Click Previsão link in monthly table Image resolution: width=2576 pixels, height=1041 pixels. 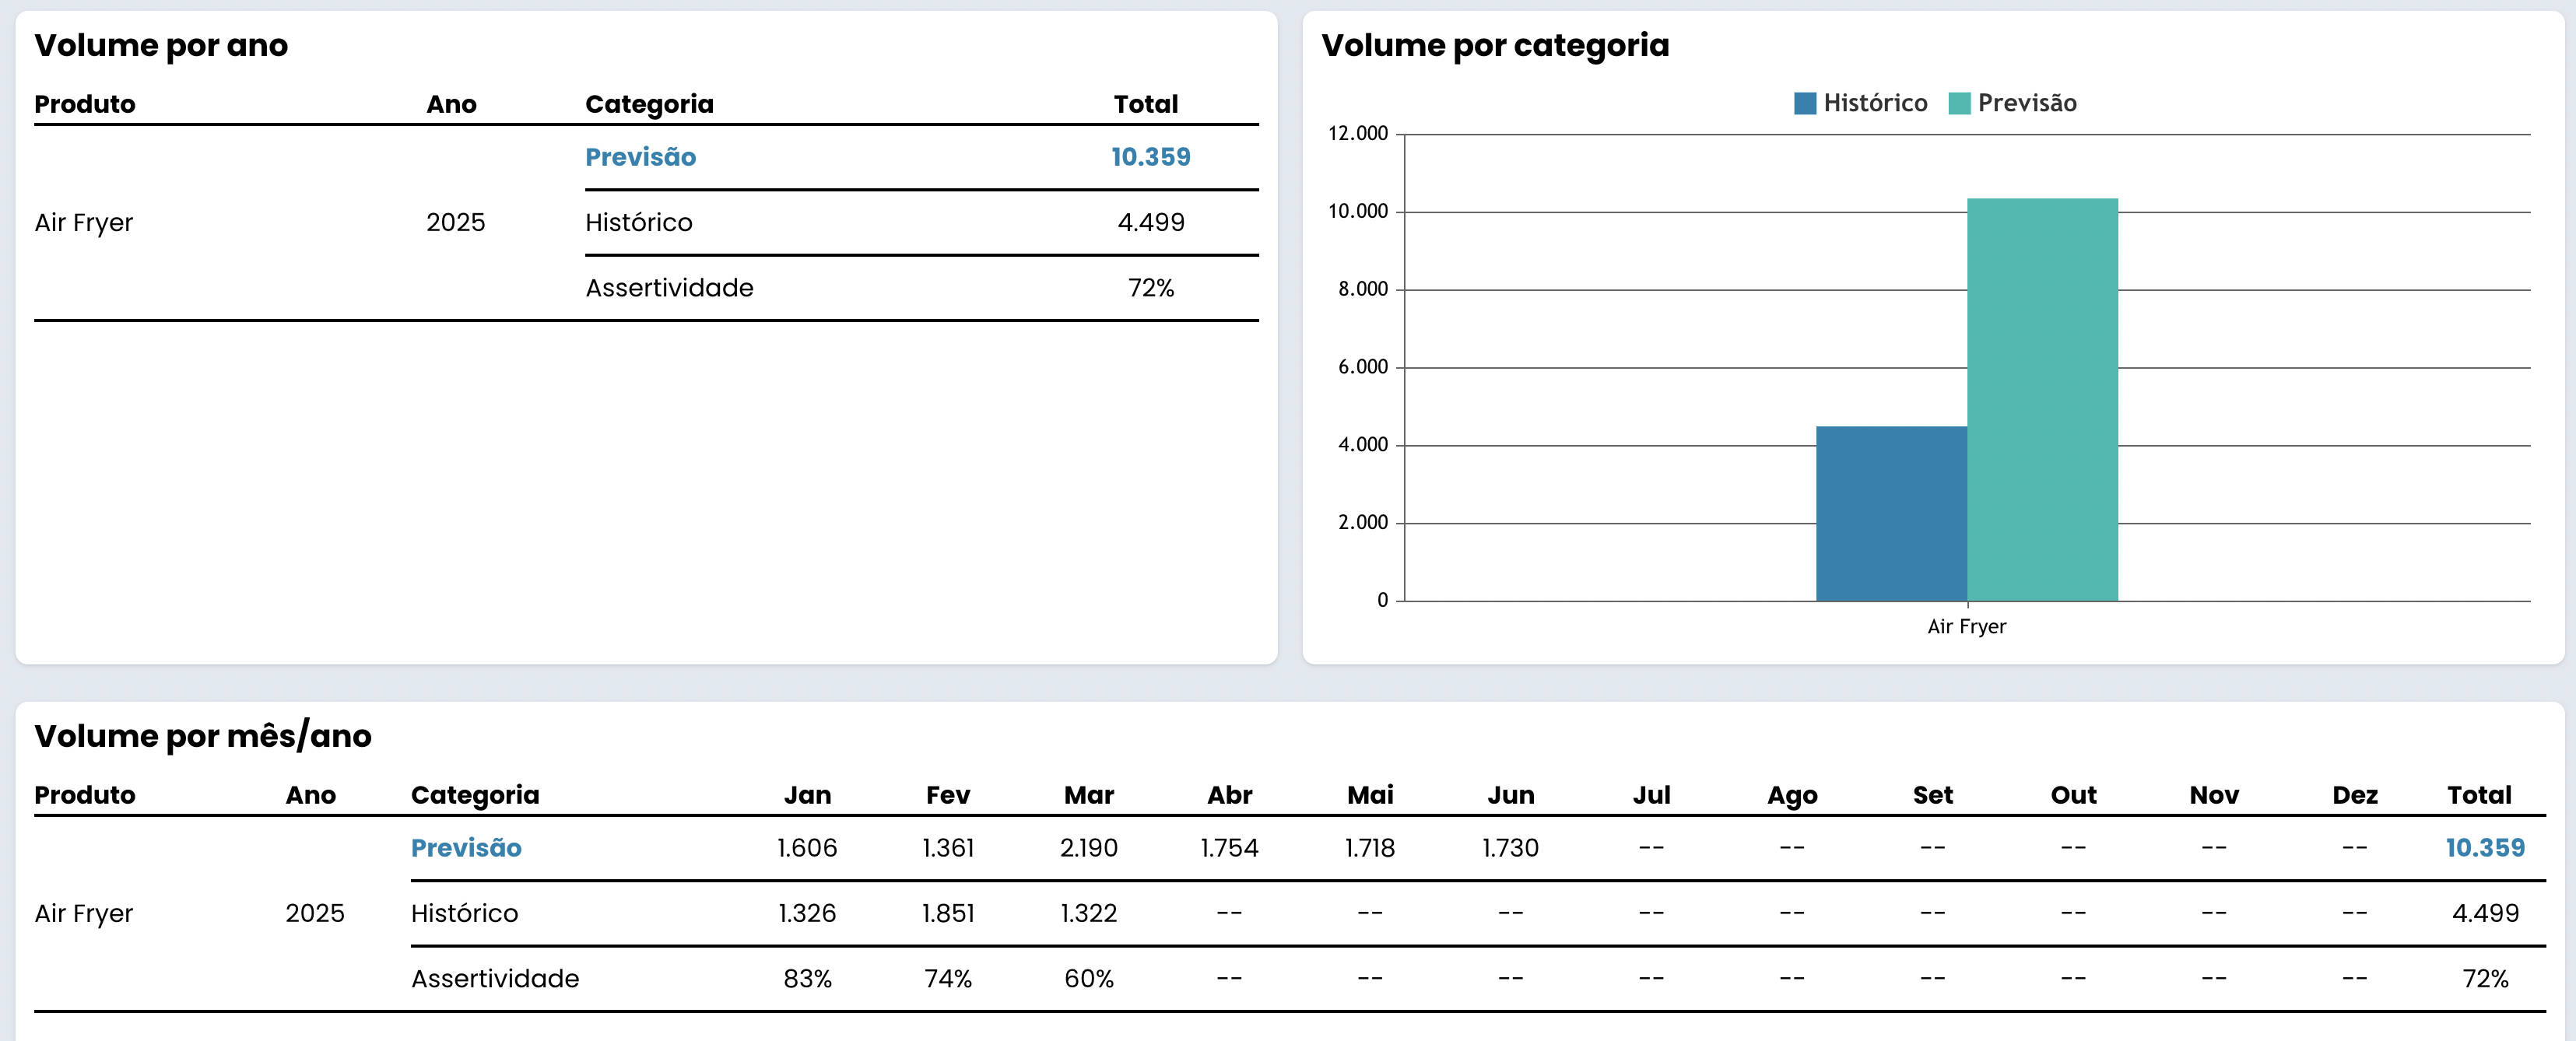[x=466, y=848]
